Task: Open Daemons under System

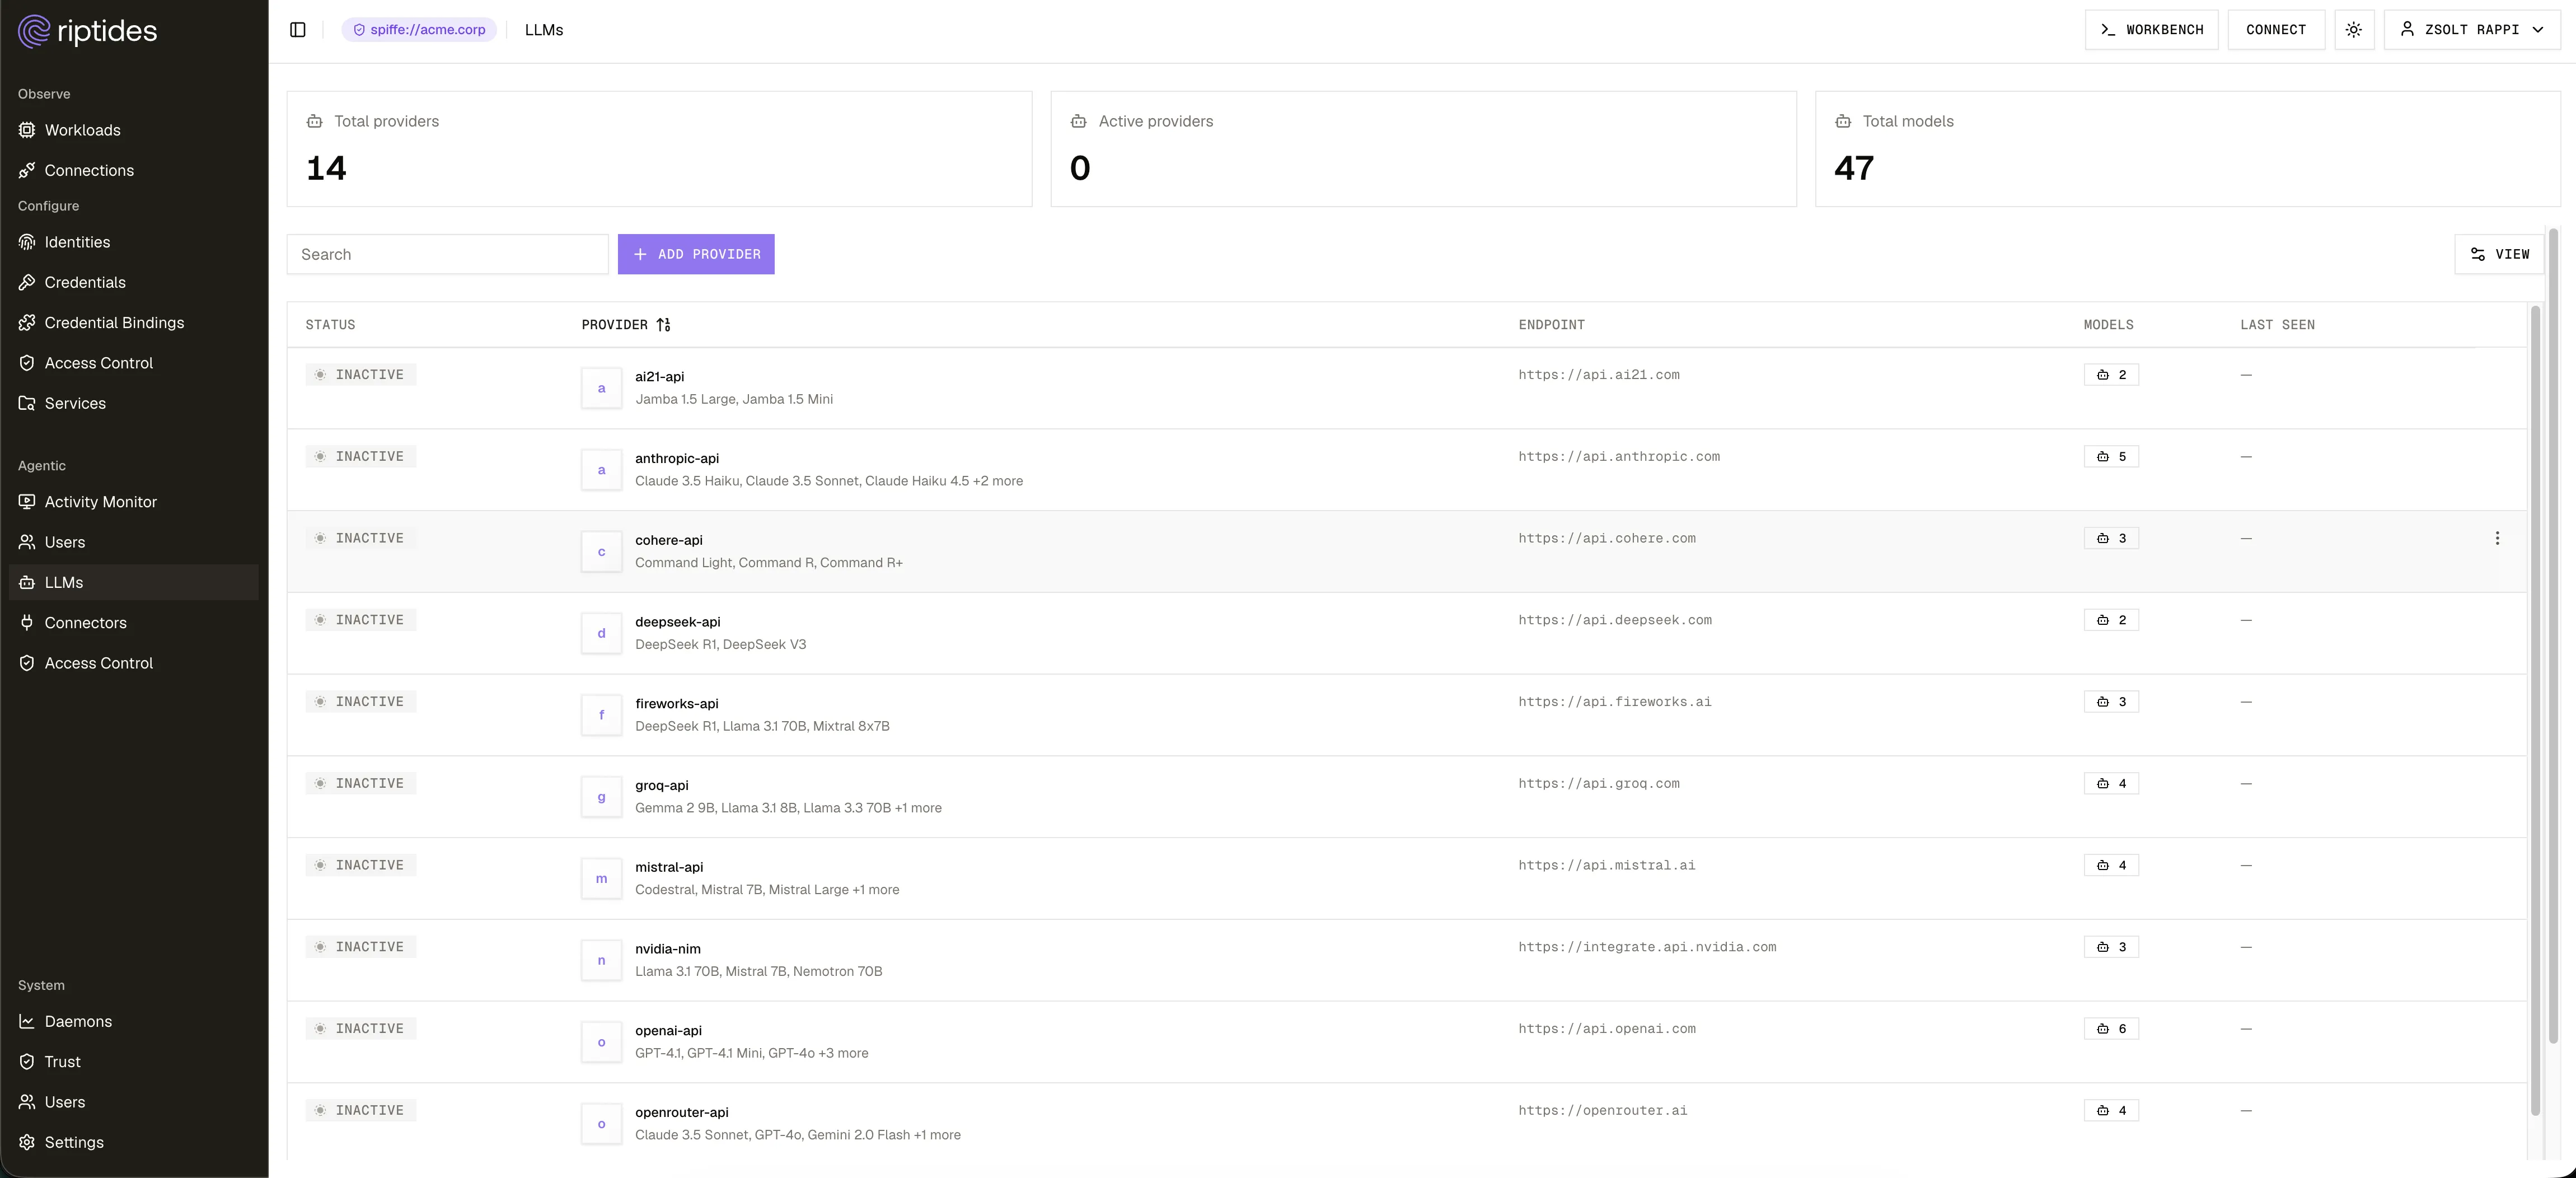Action: 134,1021
